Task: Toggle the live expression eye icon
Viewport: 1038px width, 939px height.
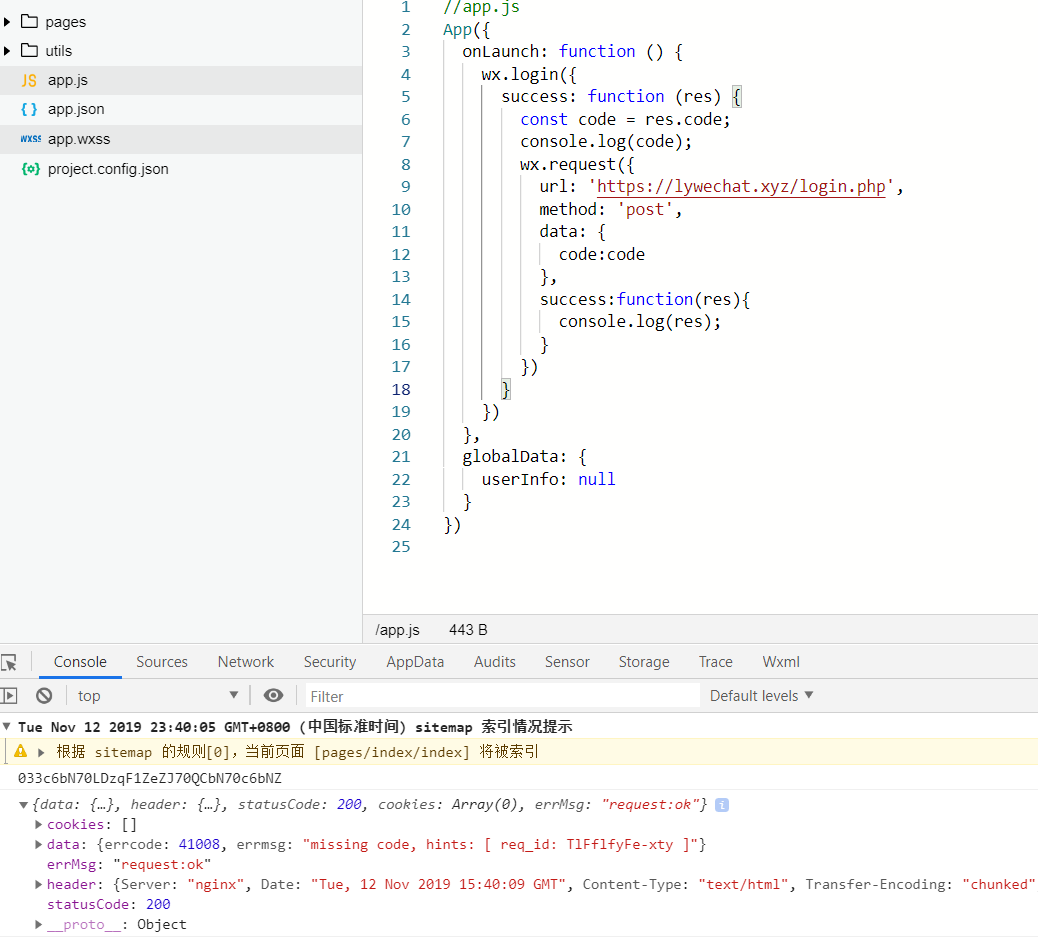Action: (x=273, y=695)
